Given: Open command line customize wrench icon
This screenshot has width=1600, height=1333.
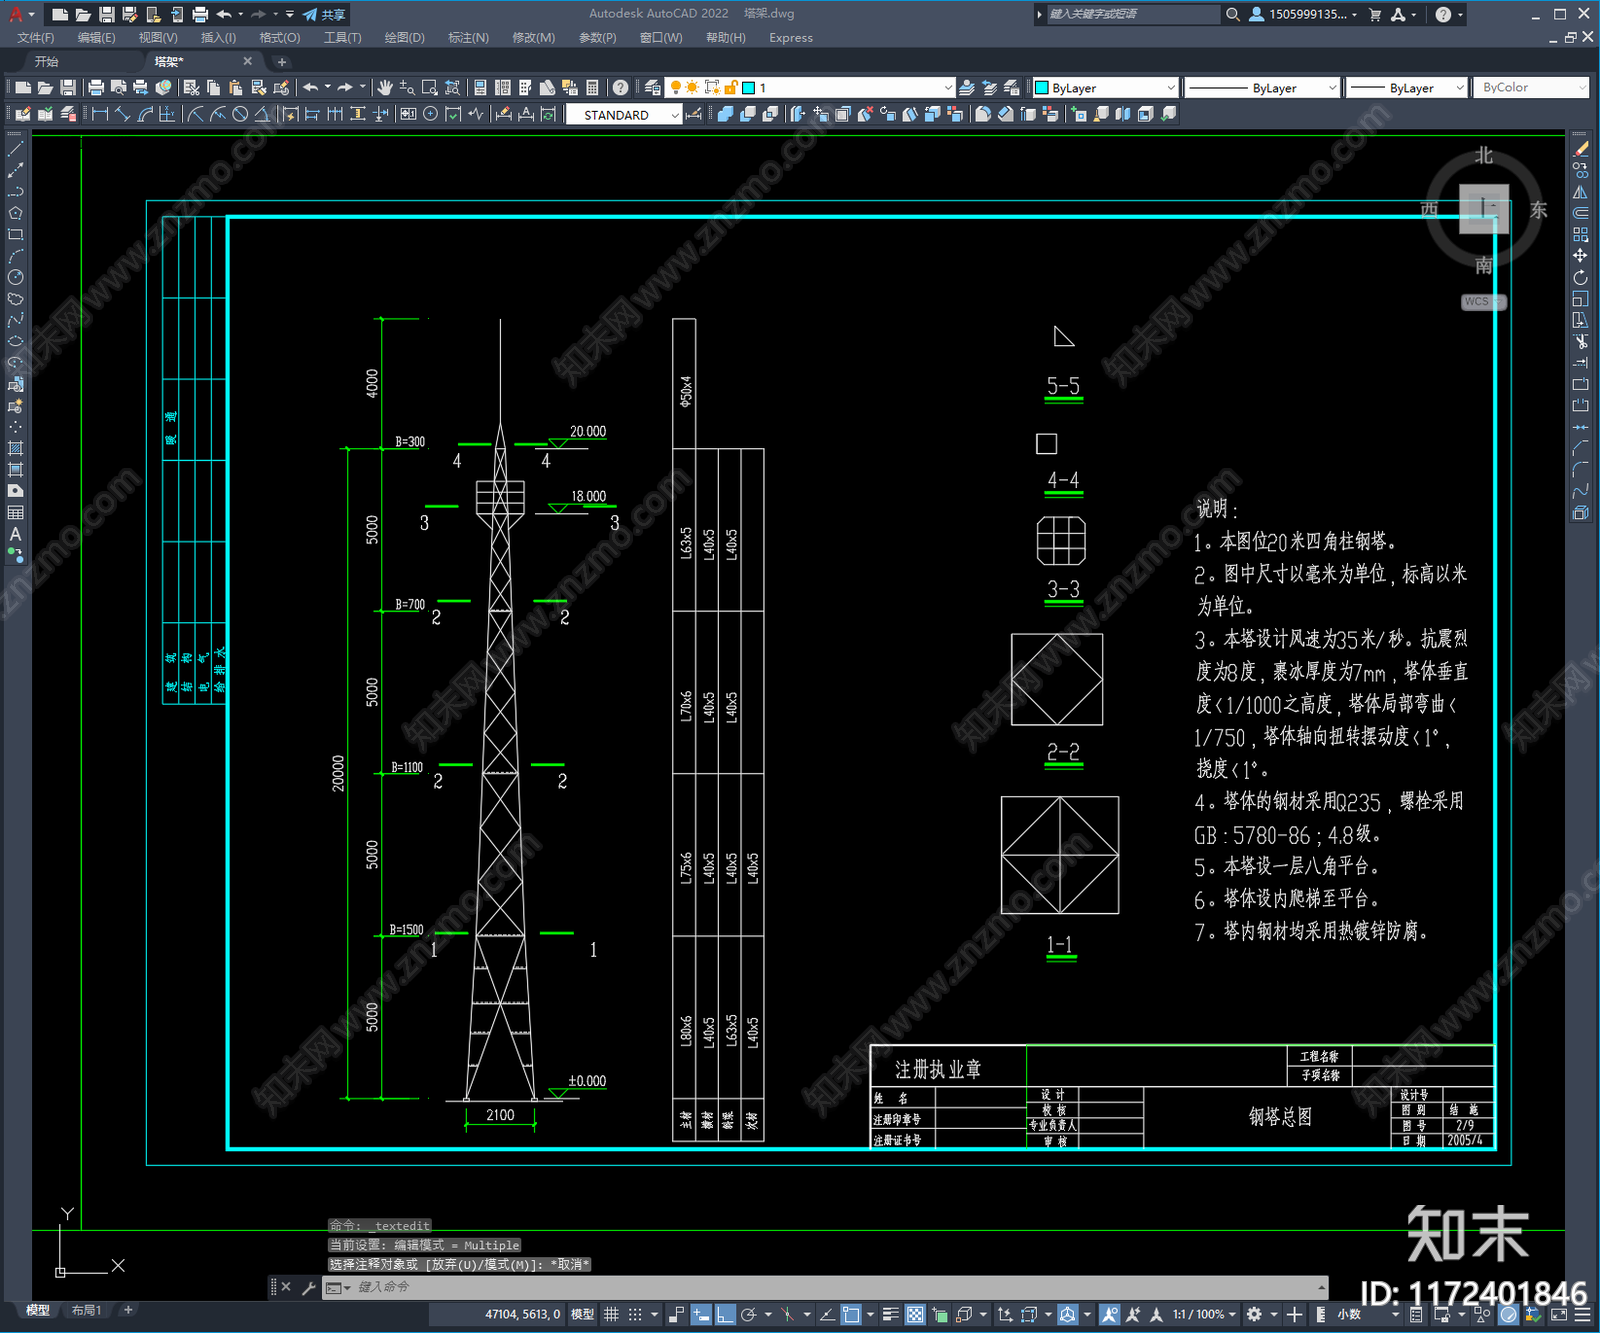Looking at the screenshot, I should (309, 1287).
